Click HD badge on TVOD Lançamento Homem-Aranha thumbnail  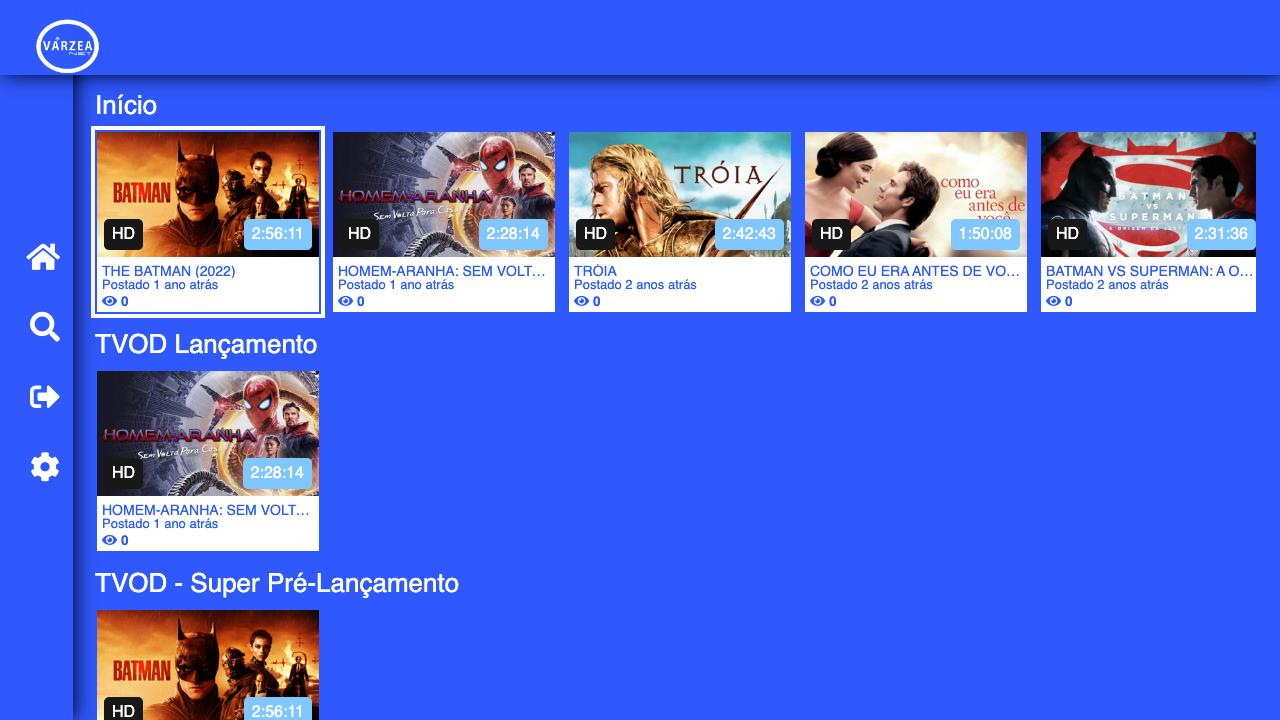[123, 473]
